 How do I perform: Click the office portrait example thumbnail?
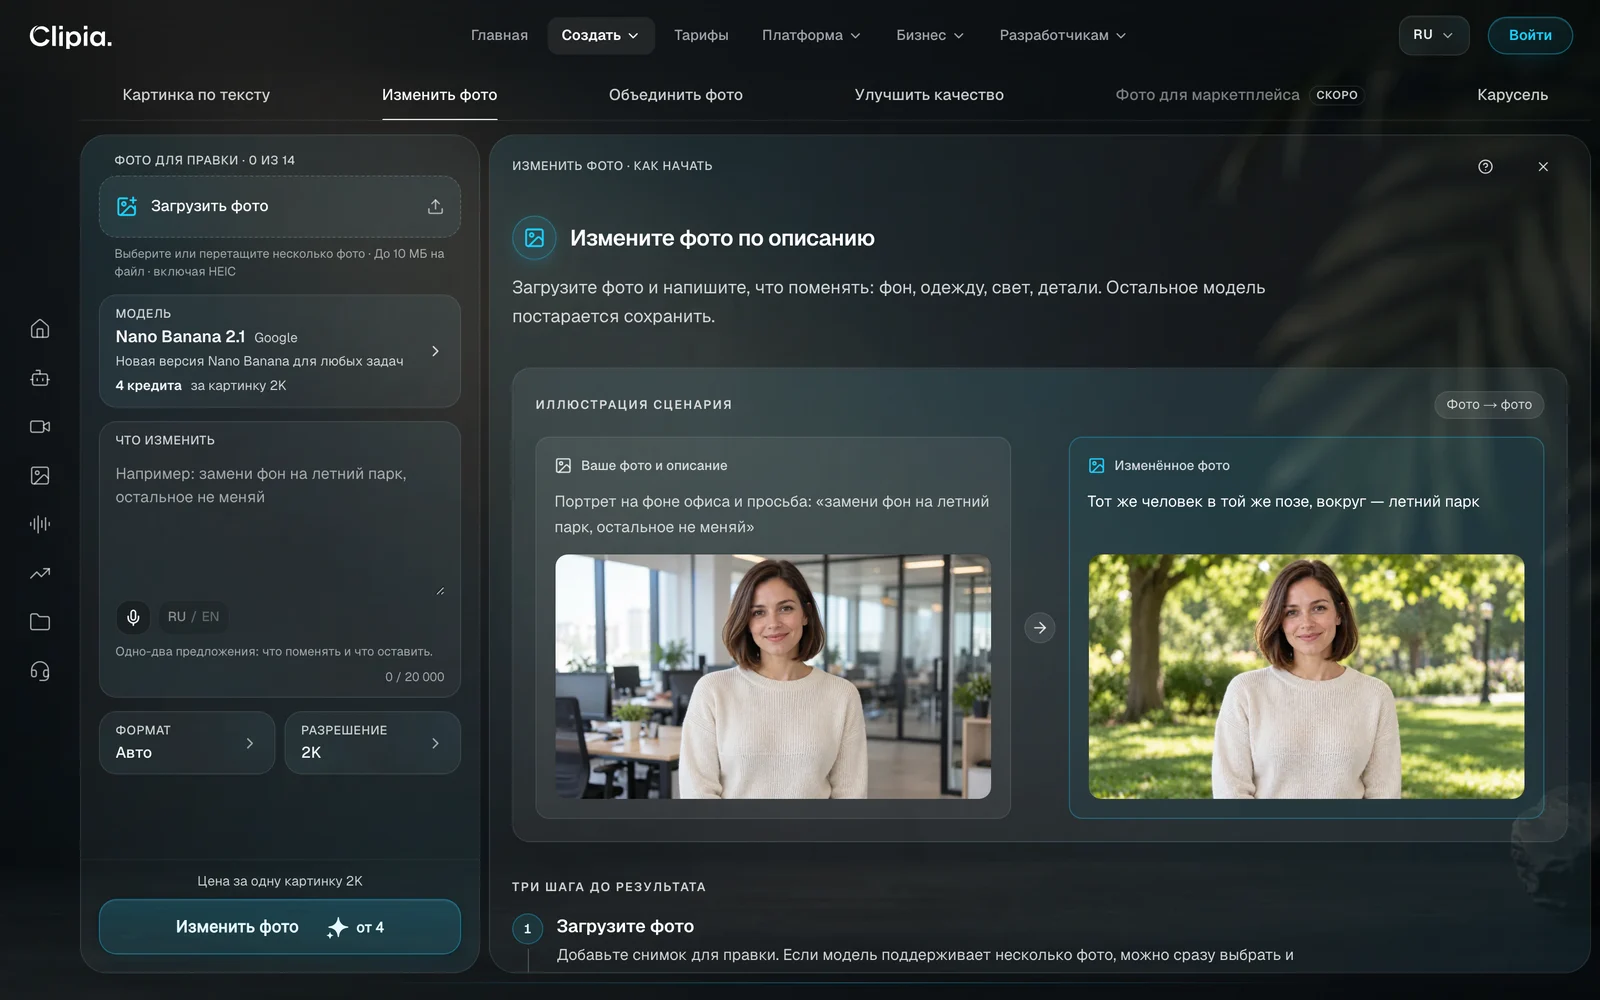pyautogui.click(x=773, y=677)
